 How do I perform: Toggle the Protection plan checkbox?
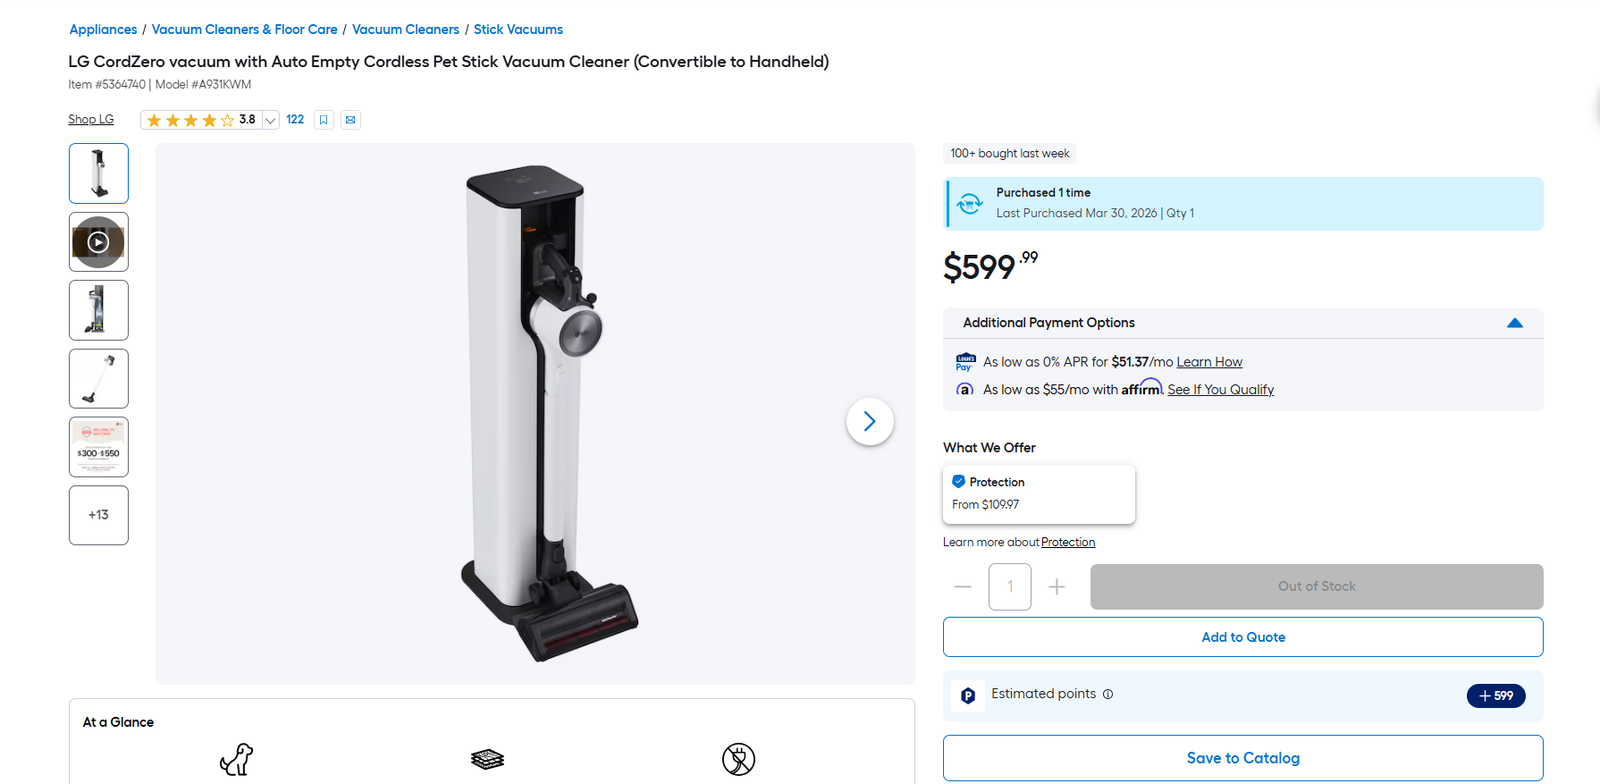[958, 482]
